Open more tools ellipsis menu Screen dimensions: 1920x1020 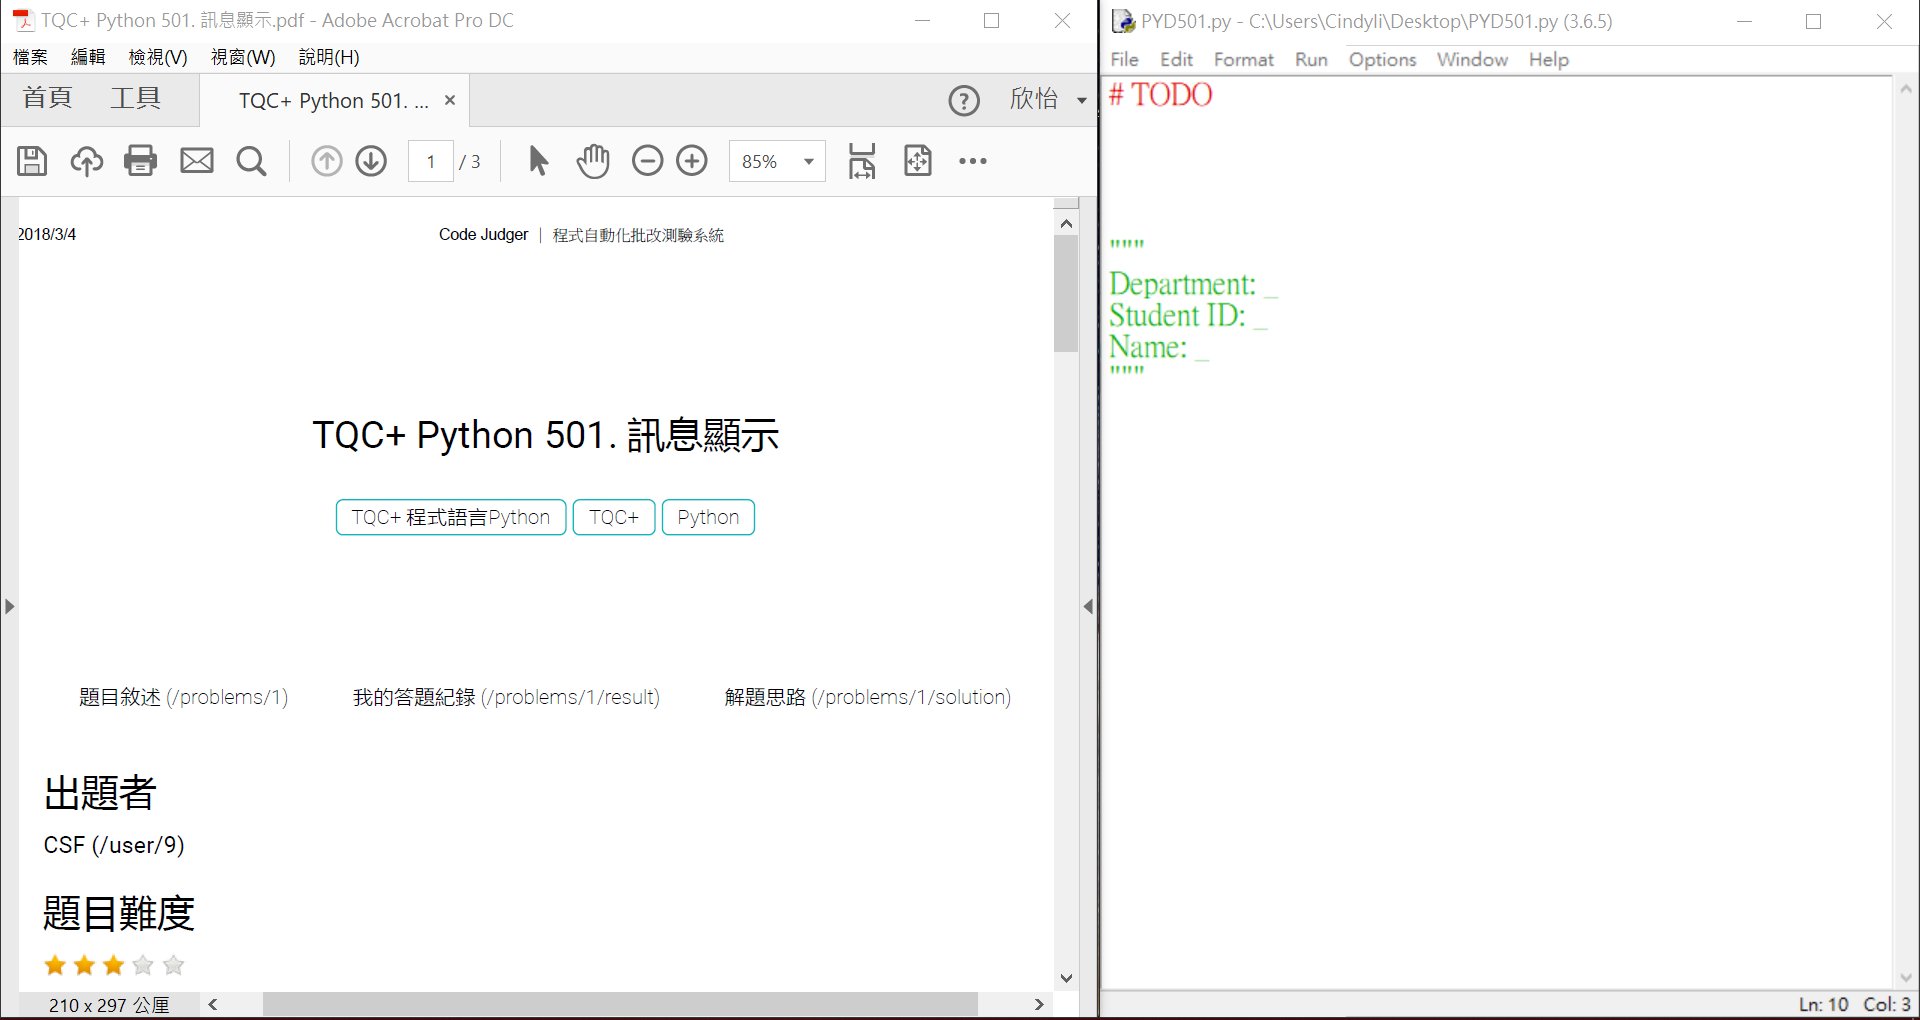(973, 161)
